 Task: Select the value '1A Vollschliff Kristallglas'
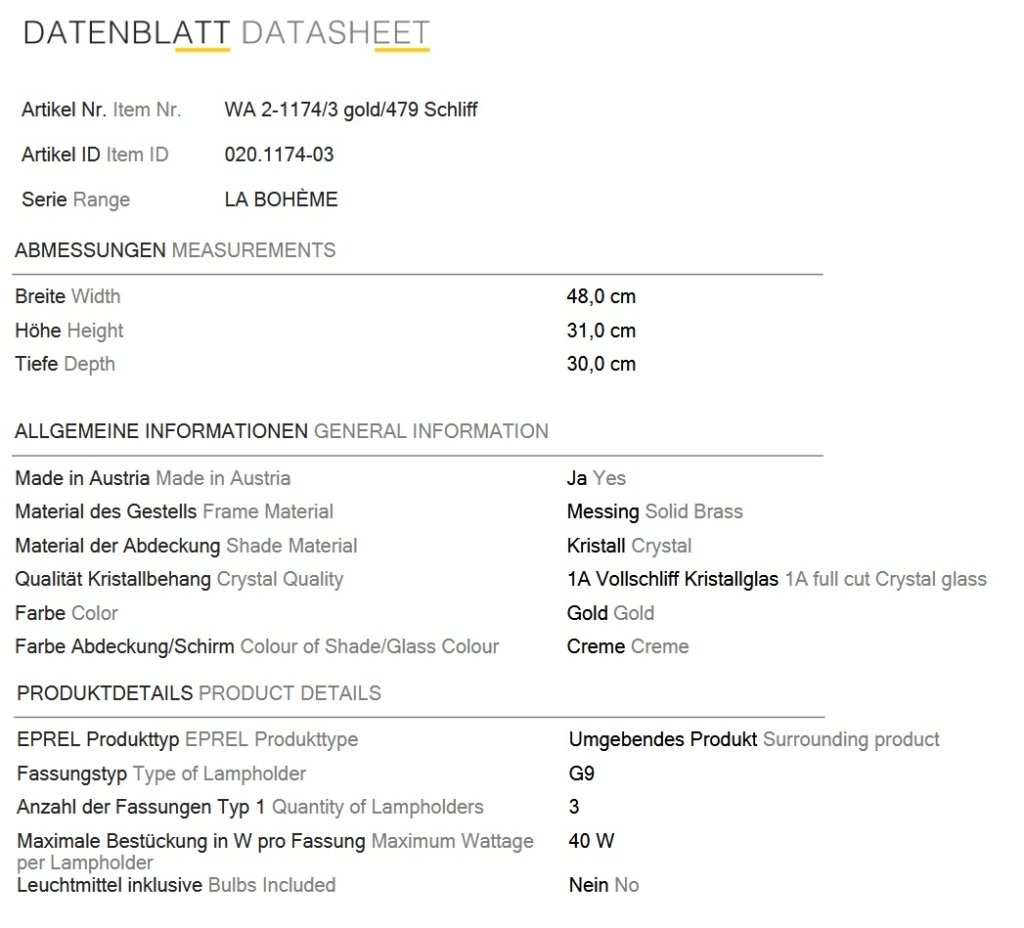673,579
